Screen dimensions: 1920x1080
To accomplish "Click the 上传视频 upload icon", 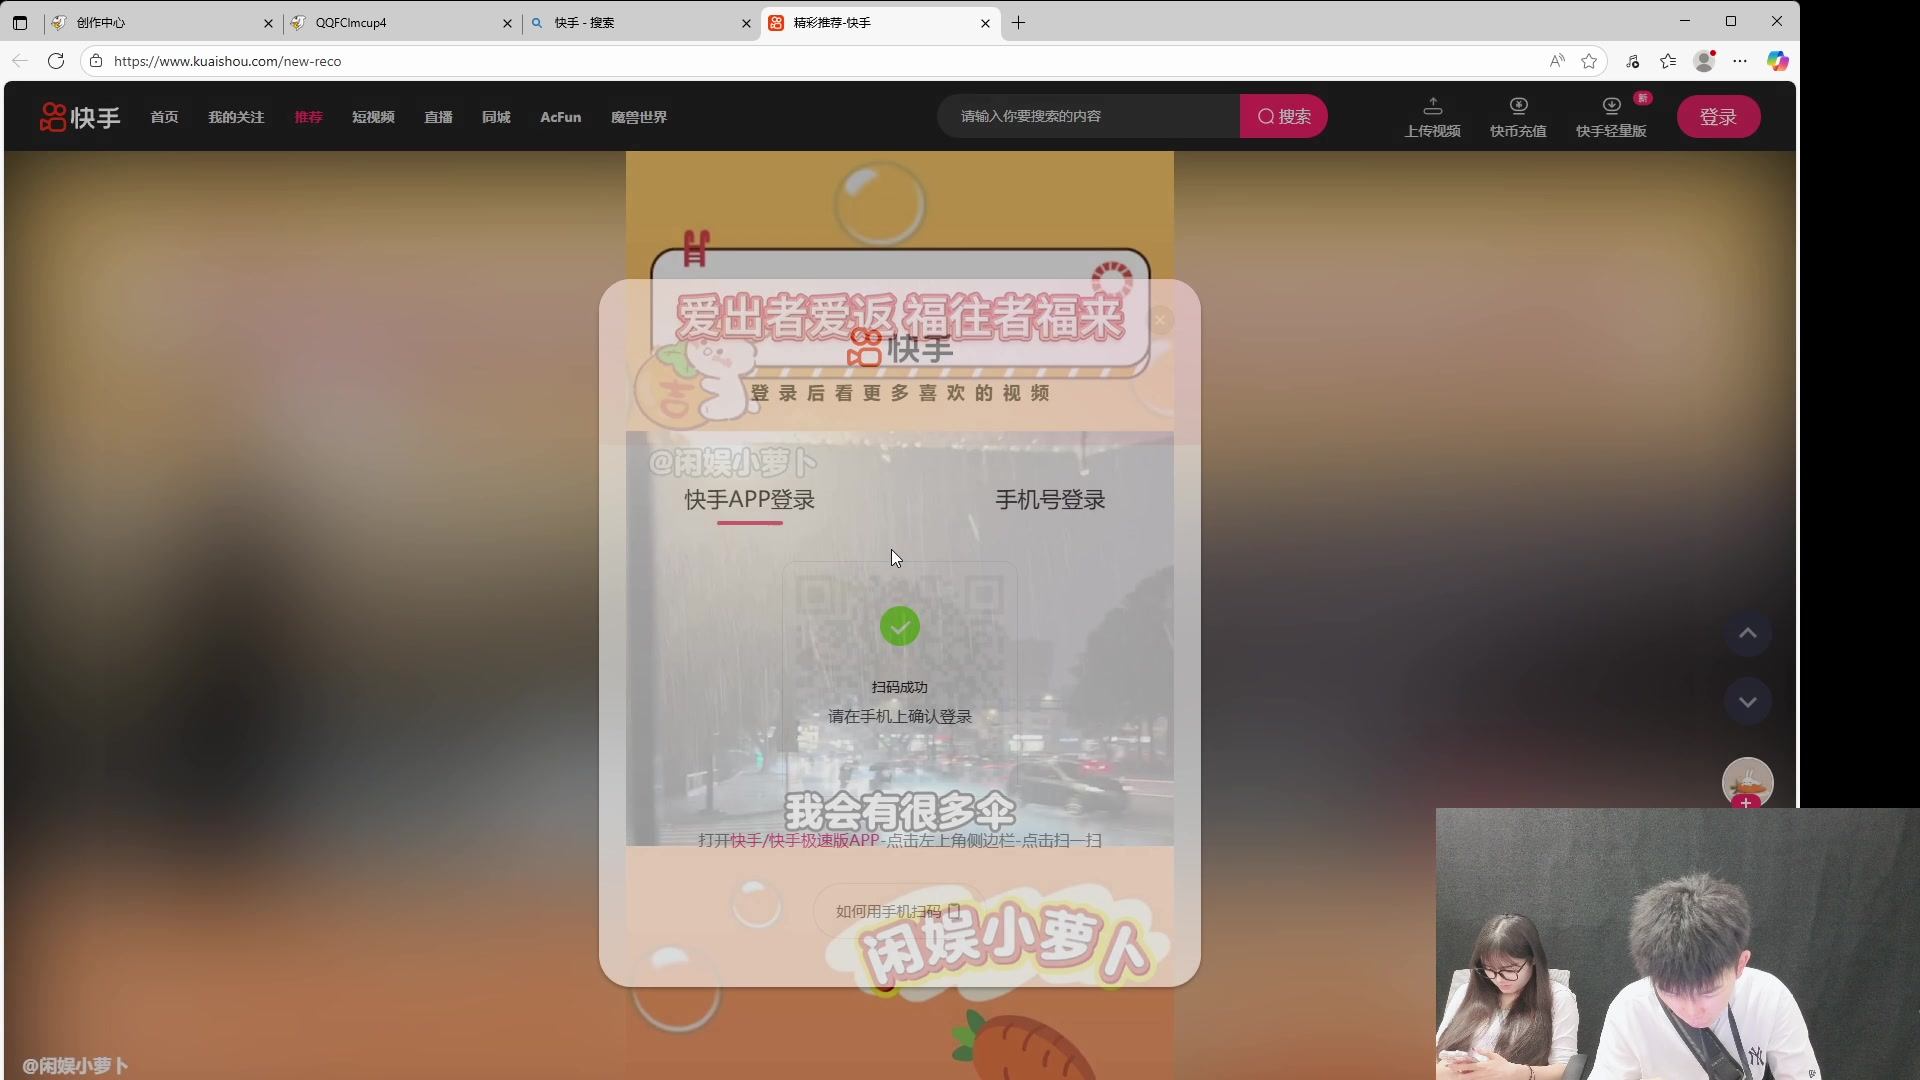I will [x=1432, y=106].
